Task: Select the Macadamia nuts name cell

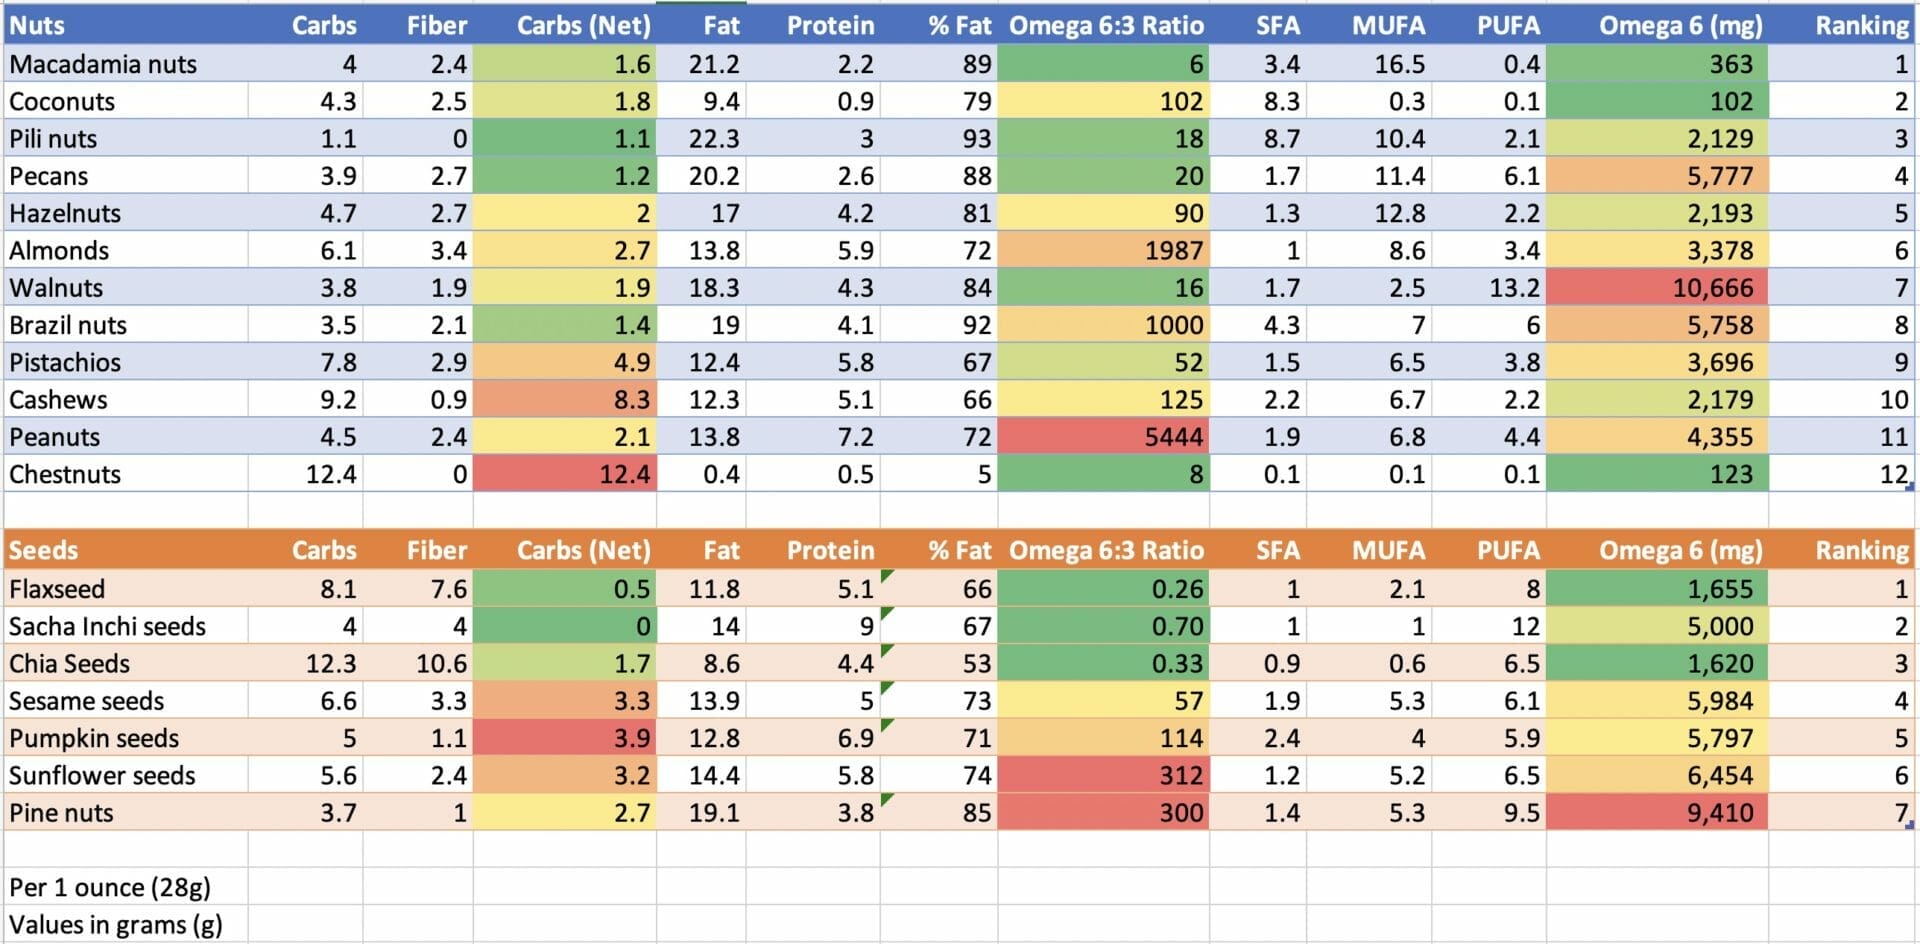Action: pos(125,64)
